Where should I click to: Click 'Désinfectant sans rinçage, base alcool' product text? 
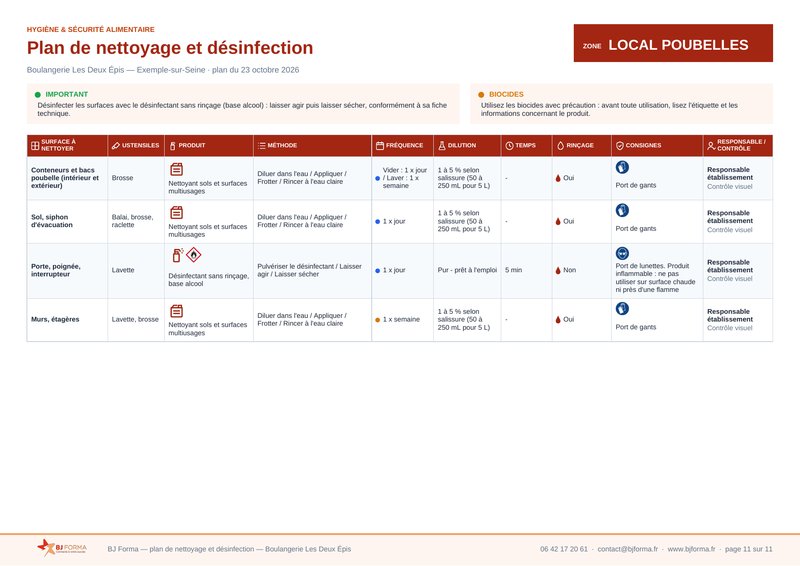pos(209,280)
